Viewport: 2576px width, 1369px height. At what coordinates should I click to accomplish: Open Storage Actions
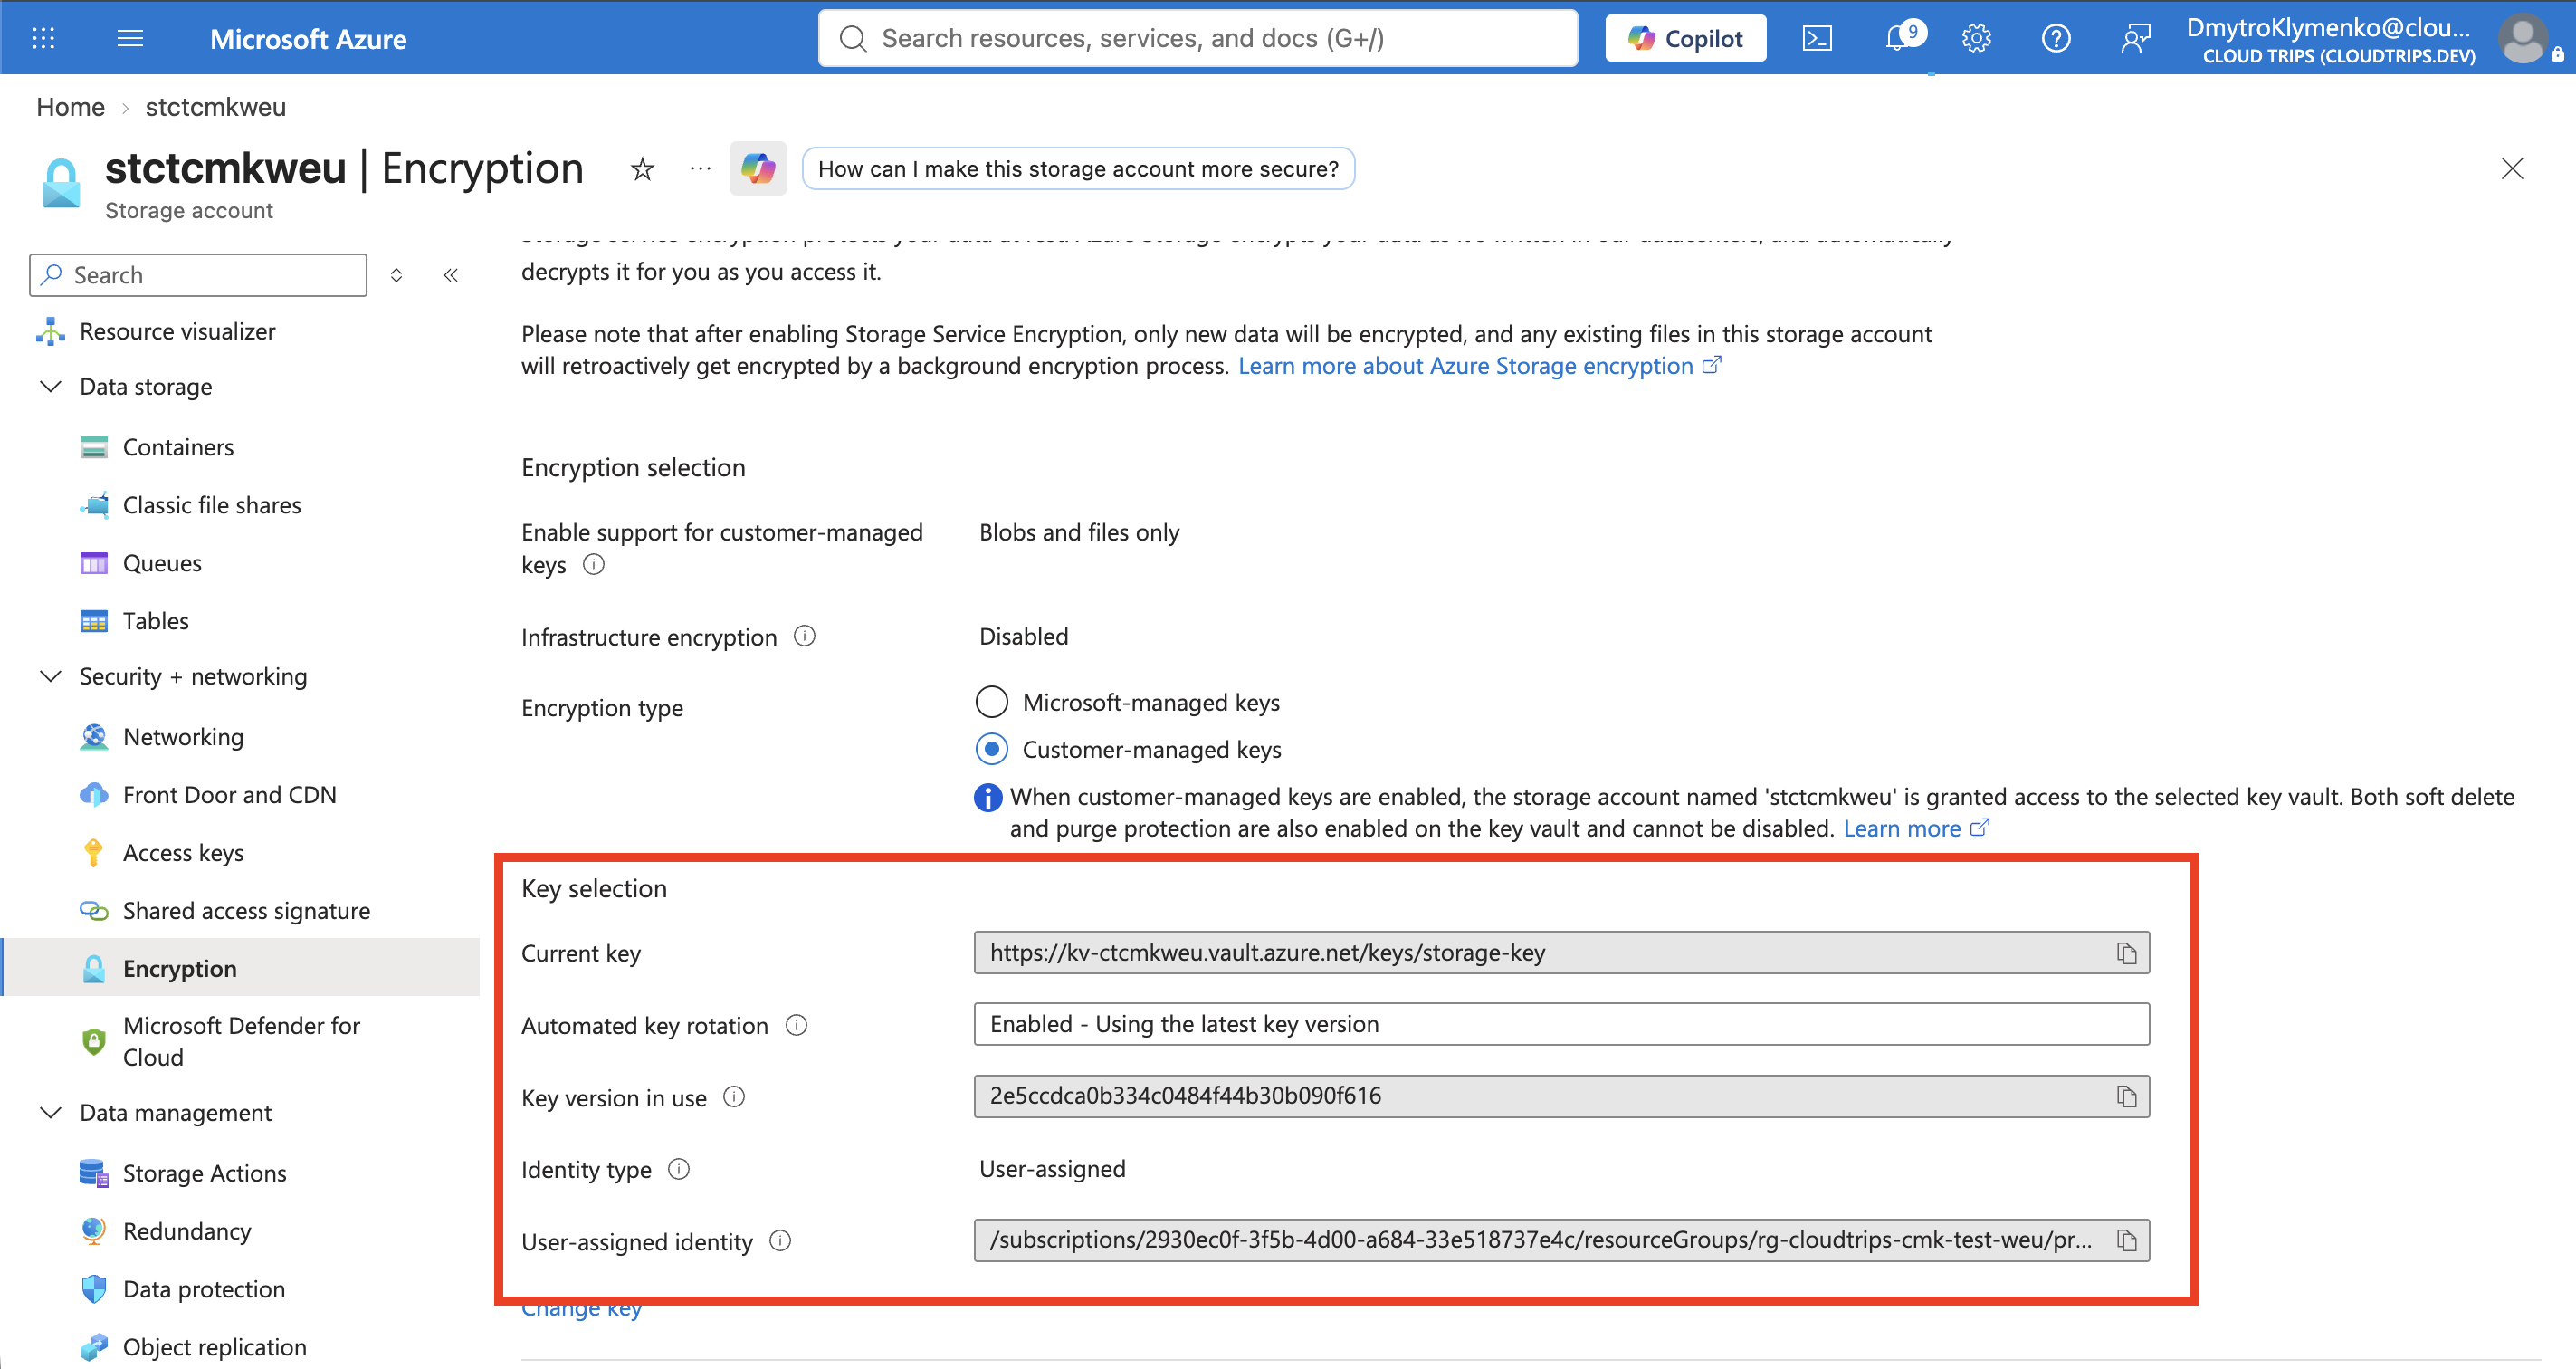pos(204,1173)
